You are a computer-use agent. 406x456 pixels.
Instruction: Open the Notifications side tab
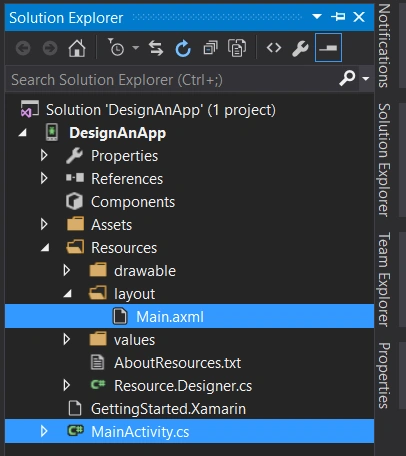(384, 46)
